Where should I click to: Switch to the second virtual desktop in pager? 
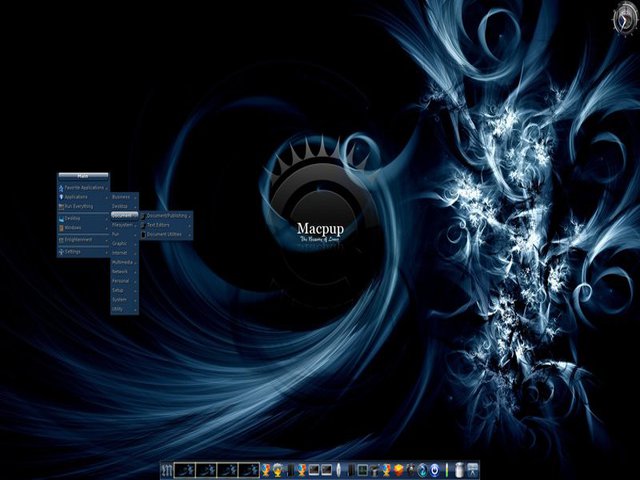click(206, 470)
